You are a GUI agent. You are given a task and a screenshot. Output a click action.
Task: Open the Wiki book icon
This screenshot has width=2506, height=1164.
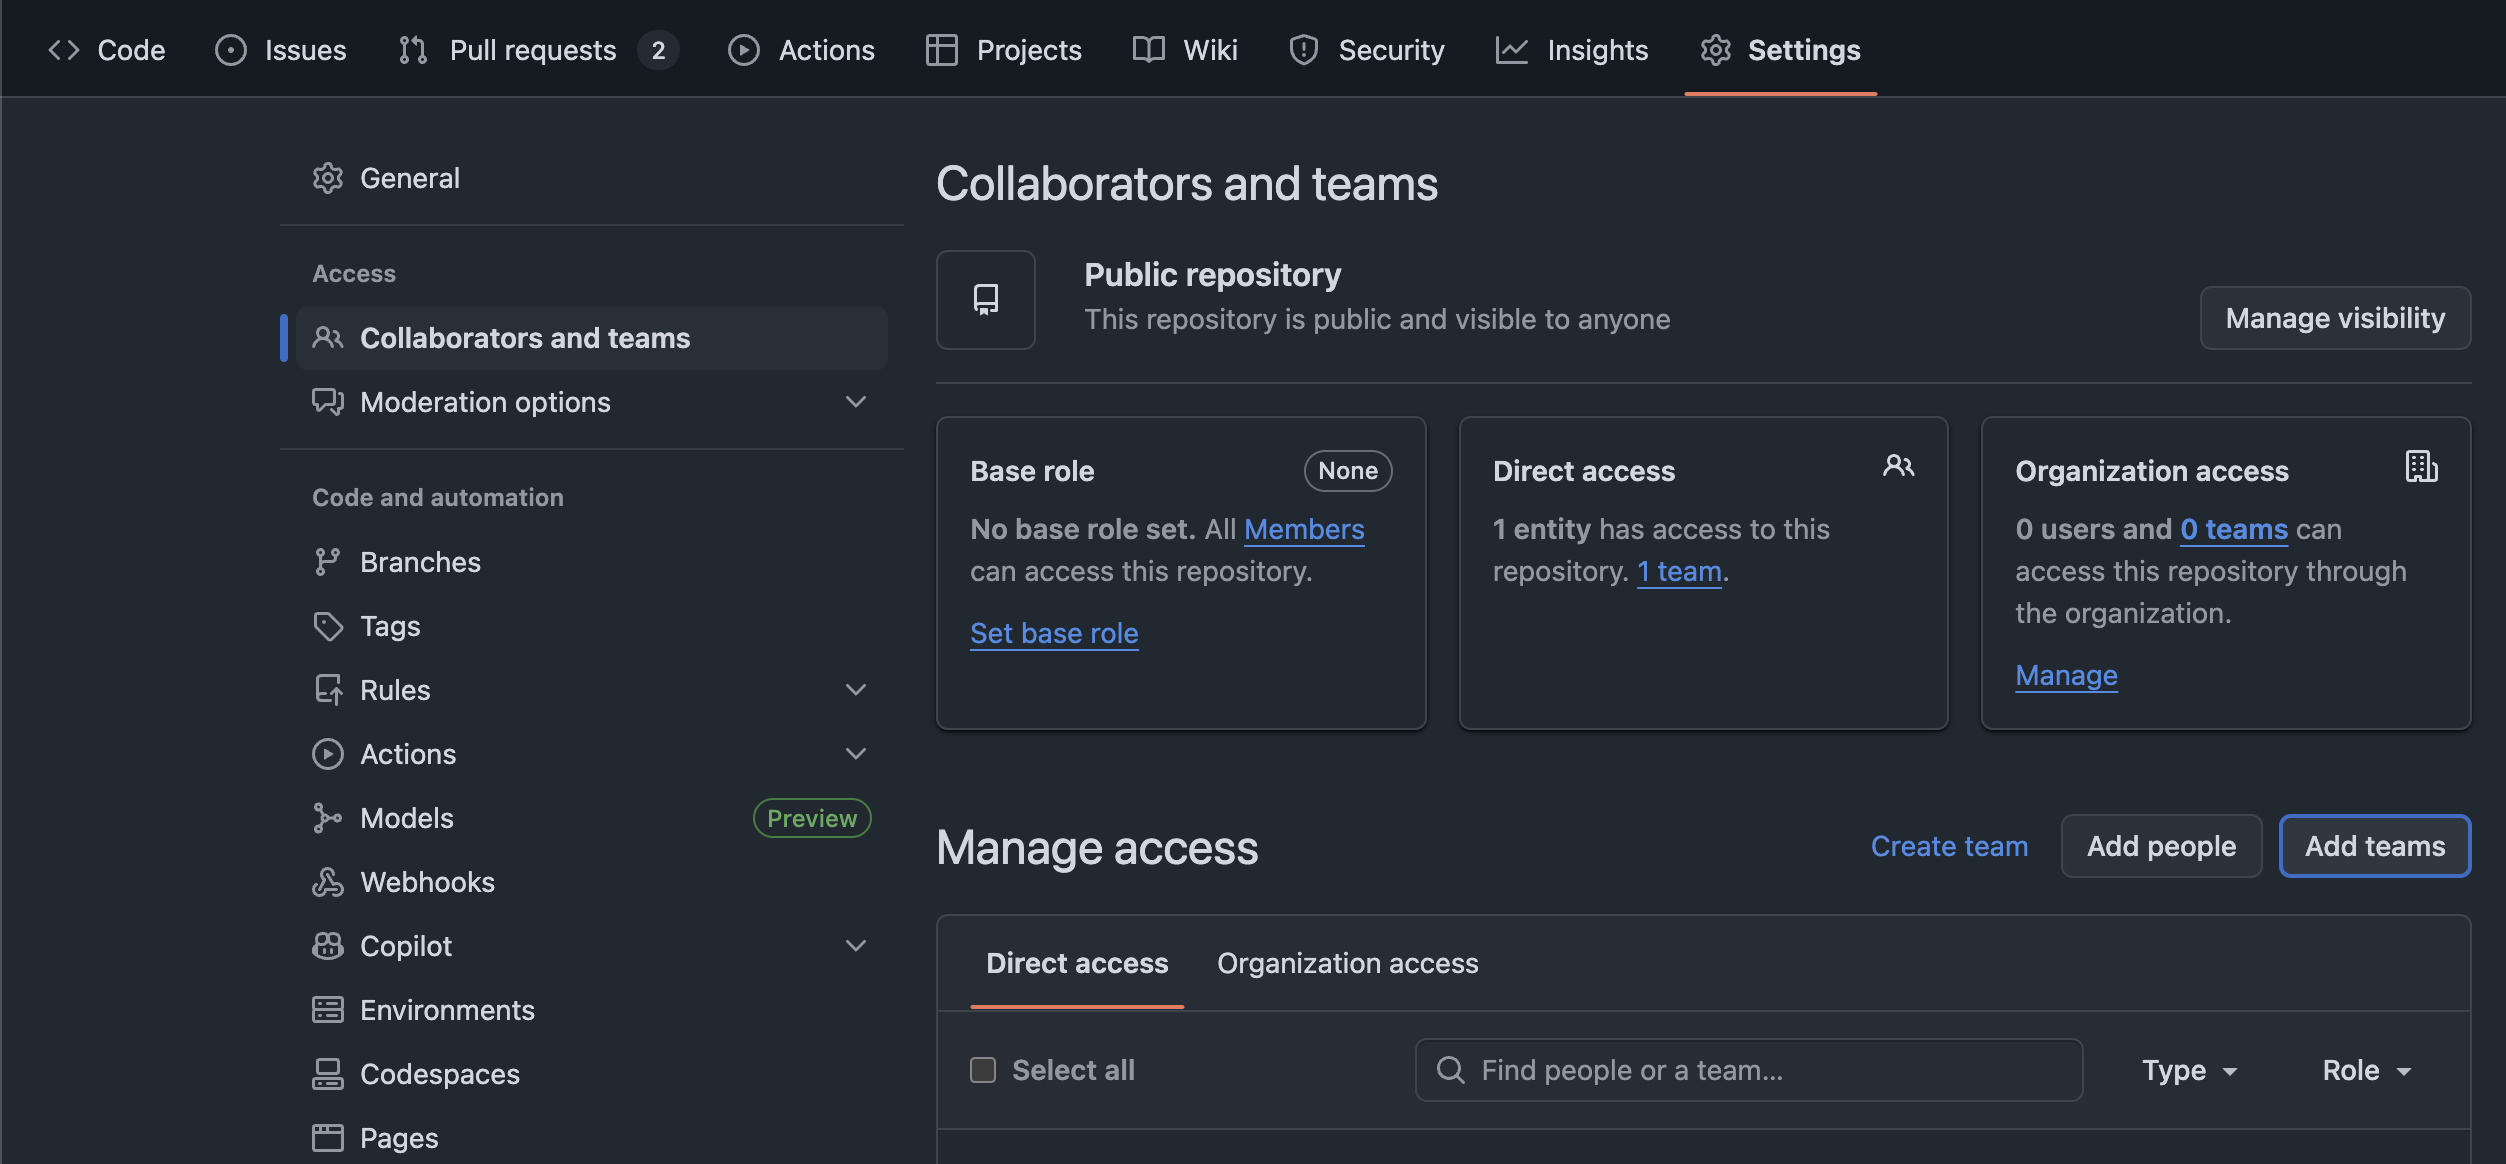pyautogui.click(x=1146, y=49)
